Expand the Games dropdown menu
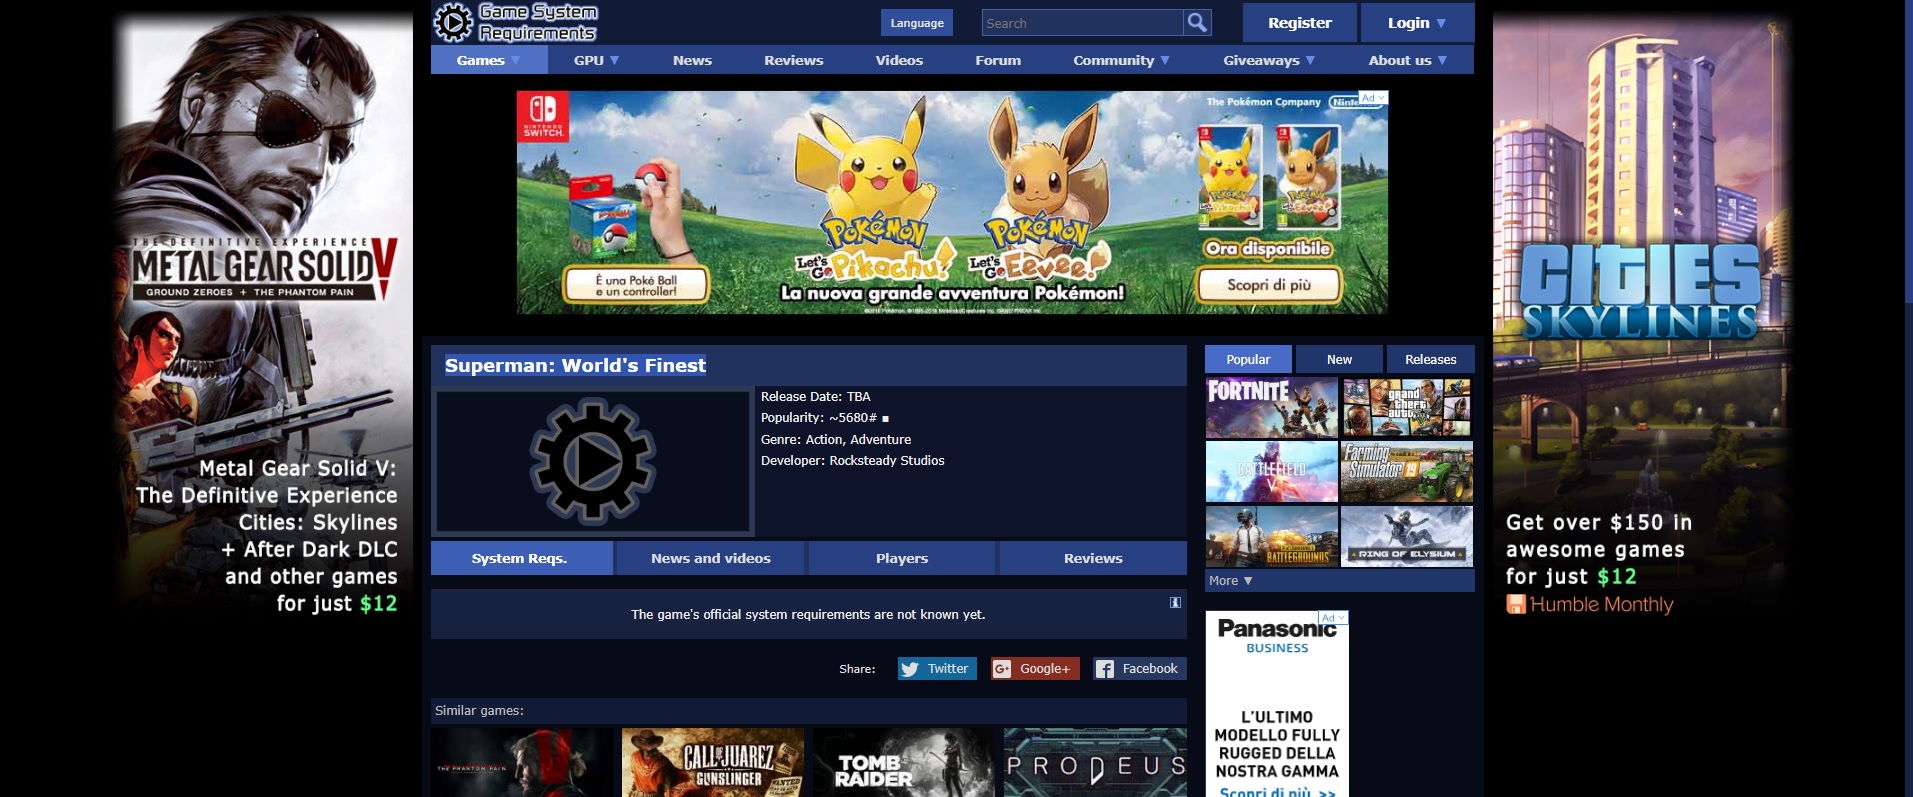The height and width of the screenshot is (797, 1913). pos(488,60)
